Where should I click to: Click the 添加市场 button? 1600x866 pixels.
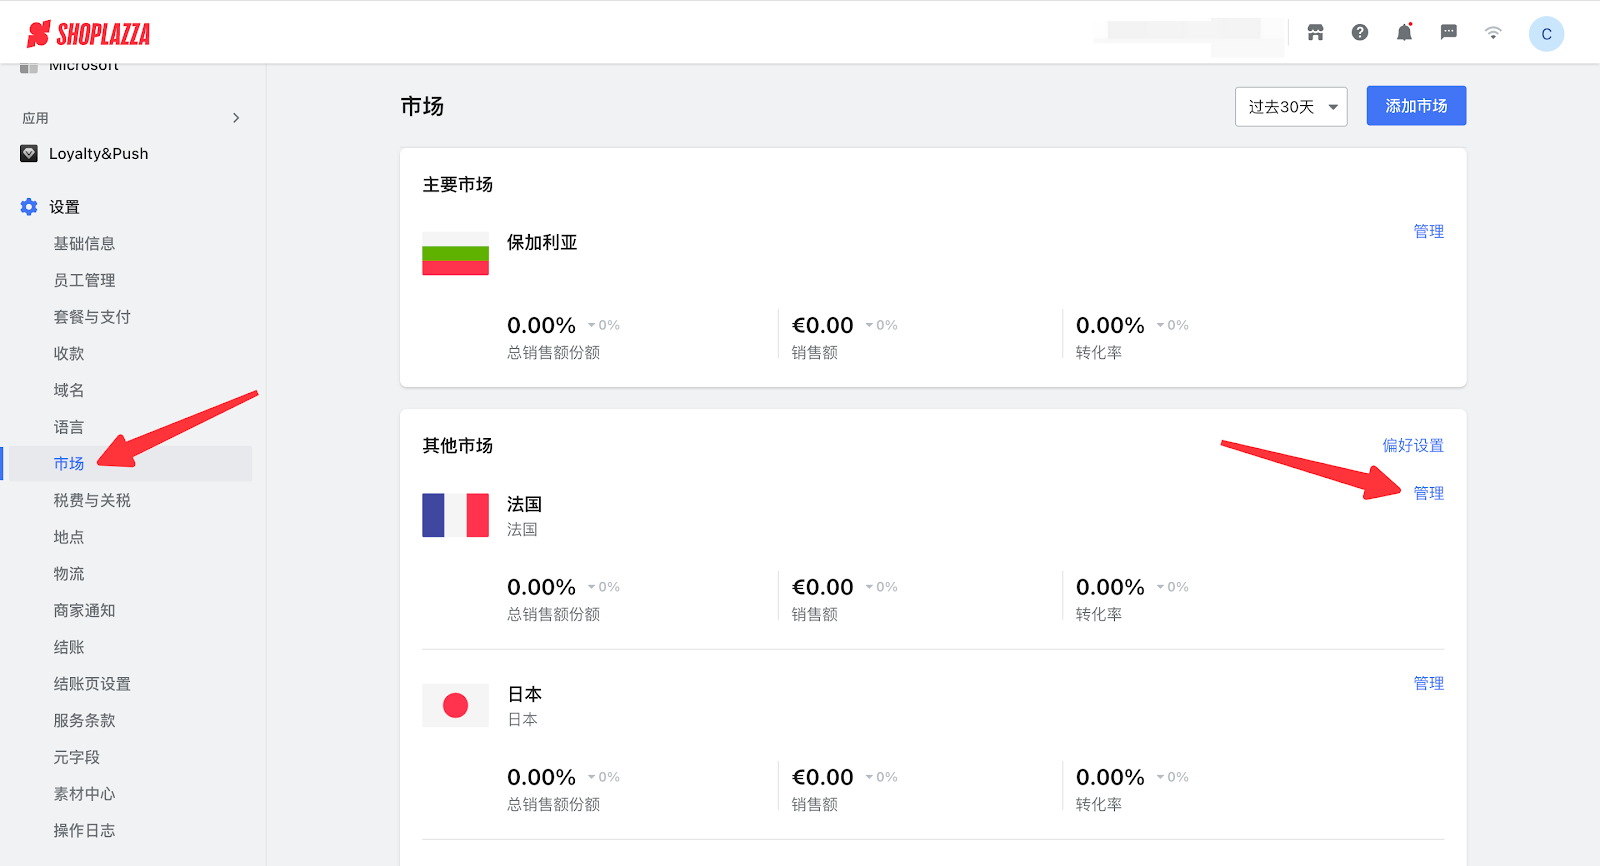tap(1416, 106)
